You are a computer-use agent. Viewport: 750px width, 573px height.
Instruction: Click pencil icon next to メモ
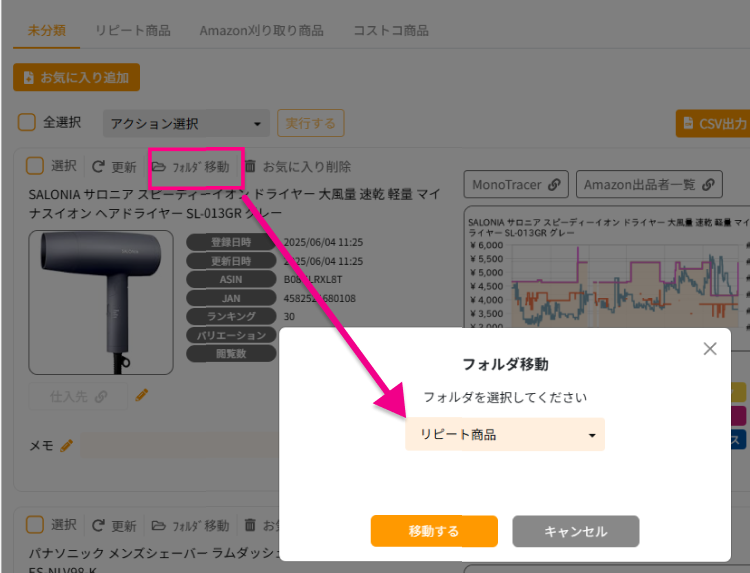pos(66,446)
